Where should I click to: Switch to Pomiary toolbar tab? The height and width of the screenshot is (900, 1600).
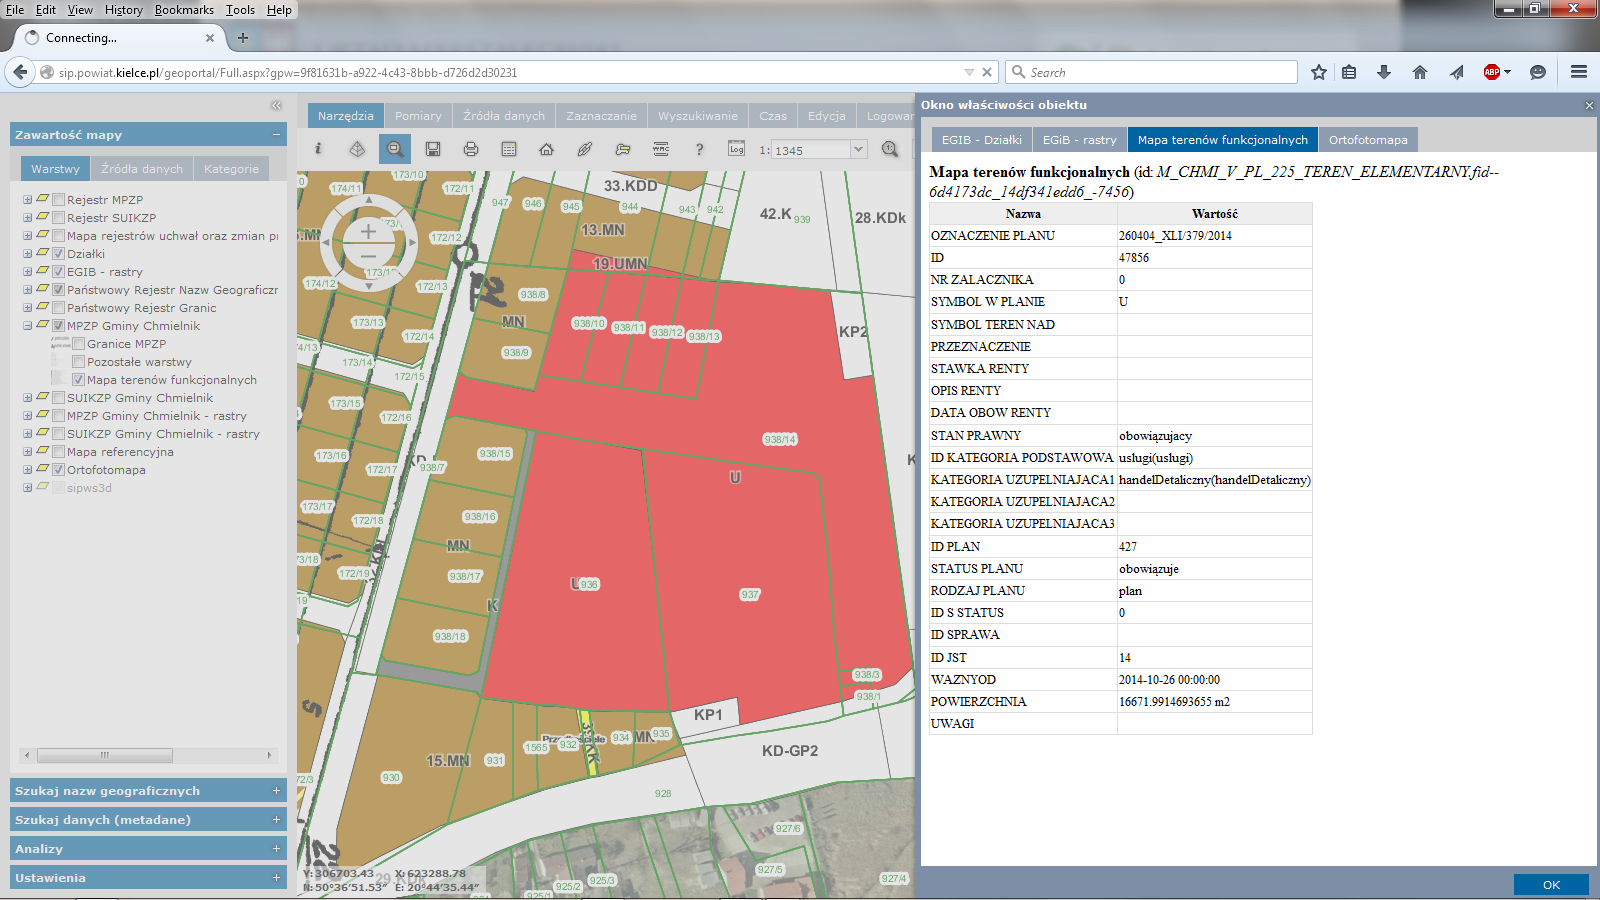pos(418,116)
